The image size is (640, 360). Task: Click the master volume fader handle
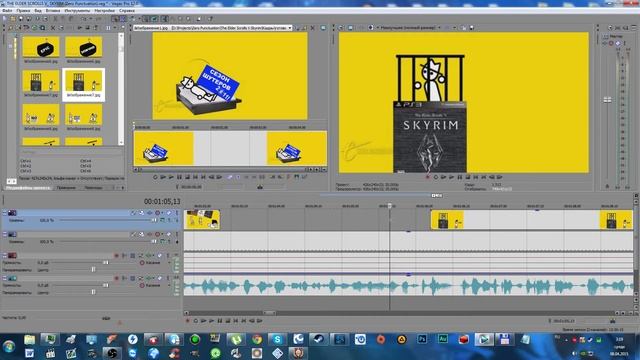(x=607, y=100)
